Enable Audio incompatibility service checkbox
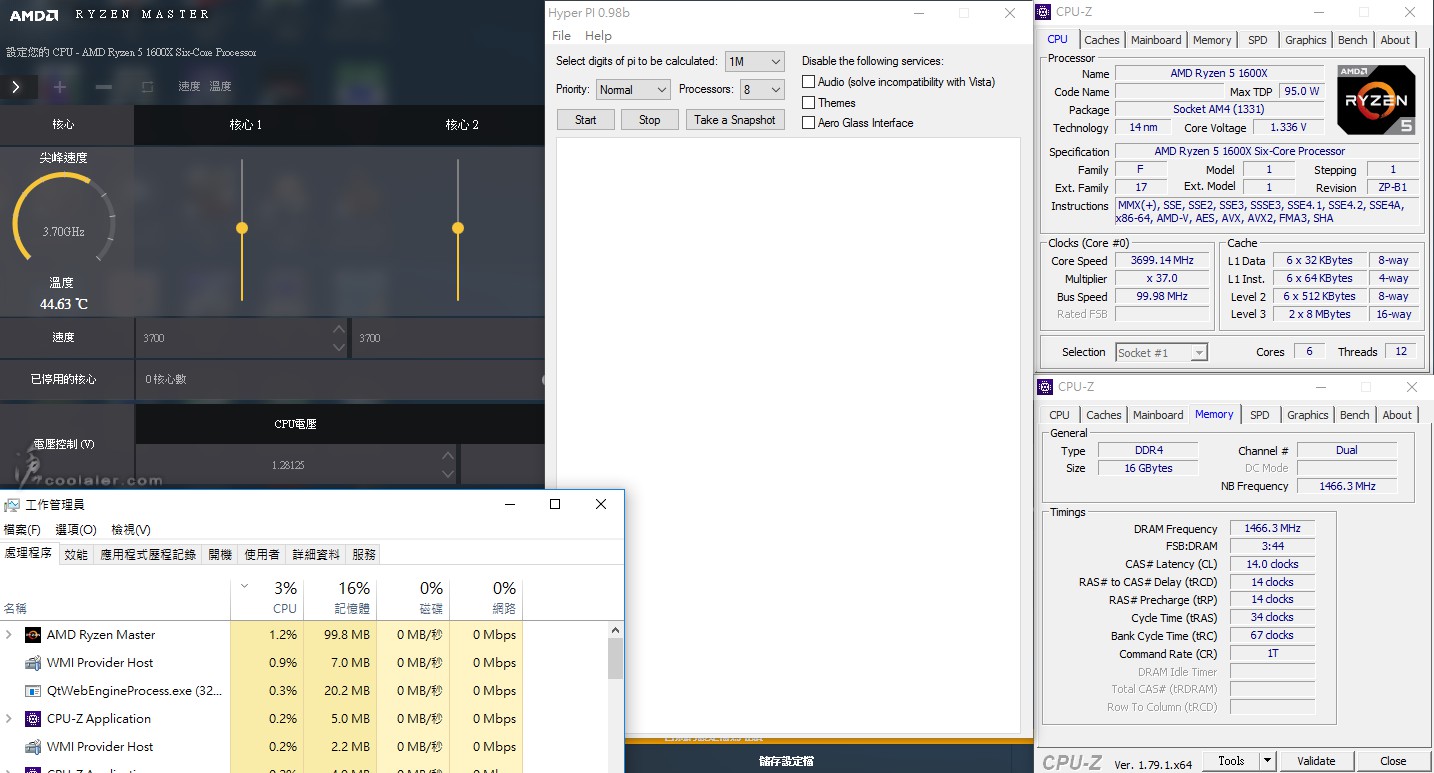 809,82
